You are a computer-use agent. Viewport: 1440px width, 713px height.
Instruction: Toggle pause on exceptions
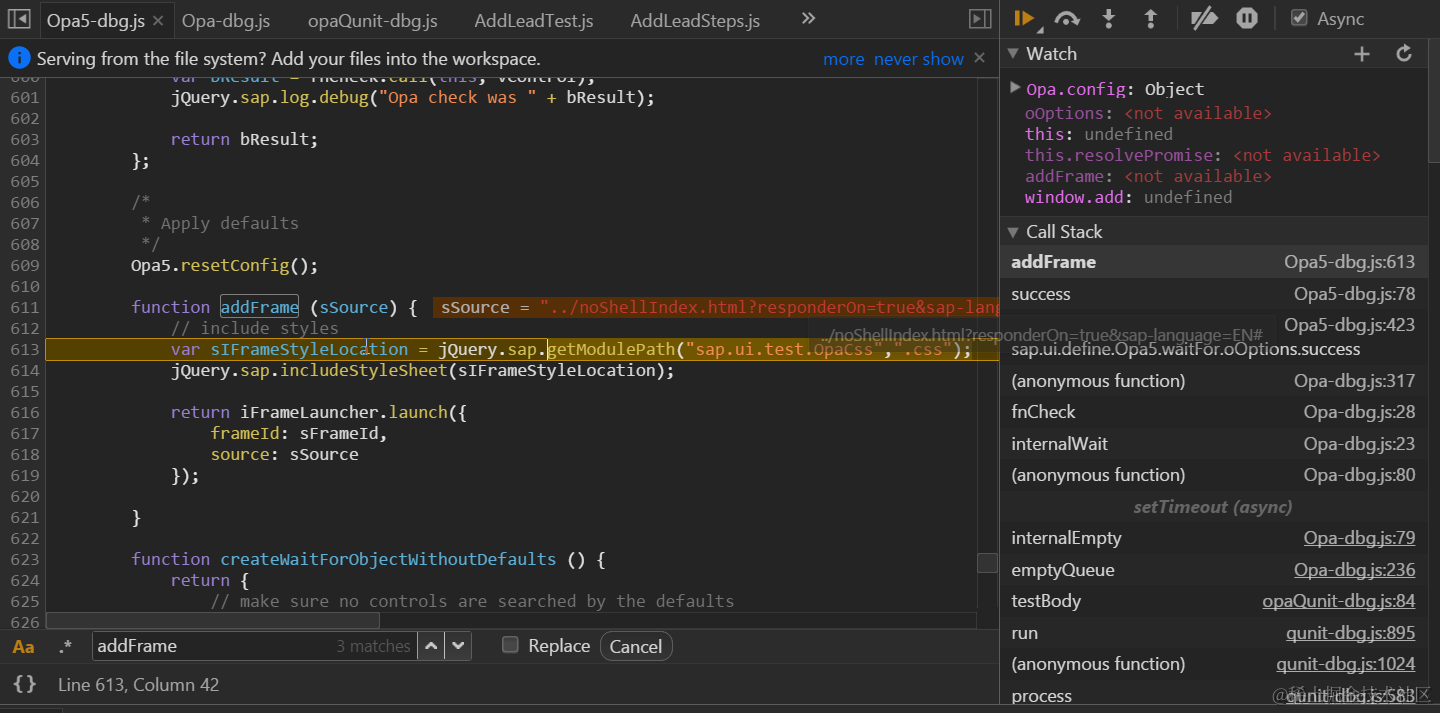click(1246, 19)
